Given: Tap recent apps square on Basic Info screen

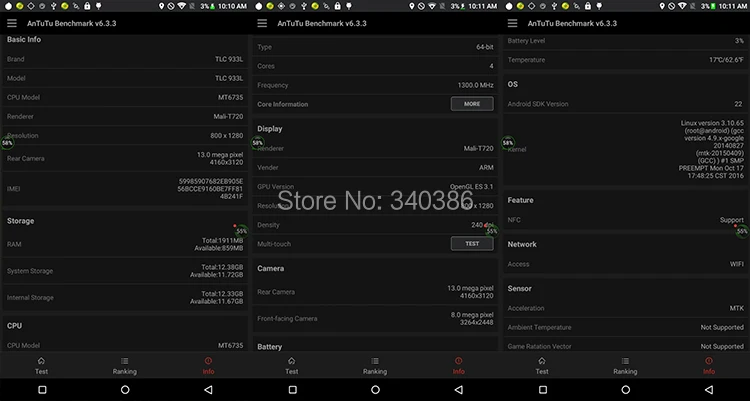Looking at the screenshot, I should [42, 390].
